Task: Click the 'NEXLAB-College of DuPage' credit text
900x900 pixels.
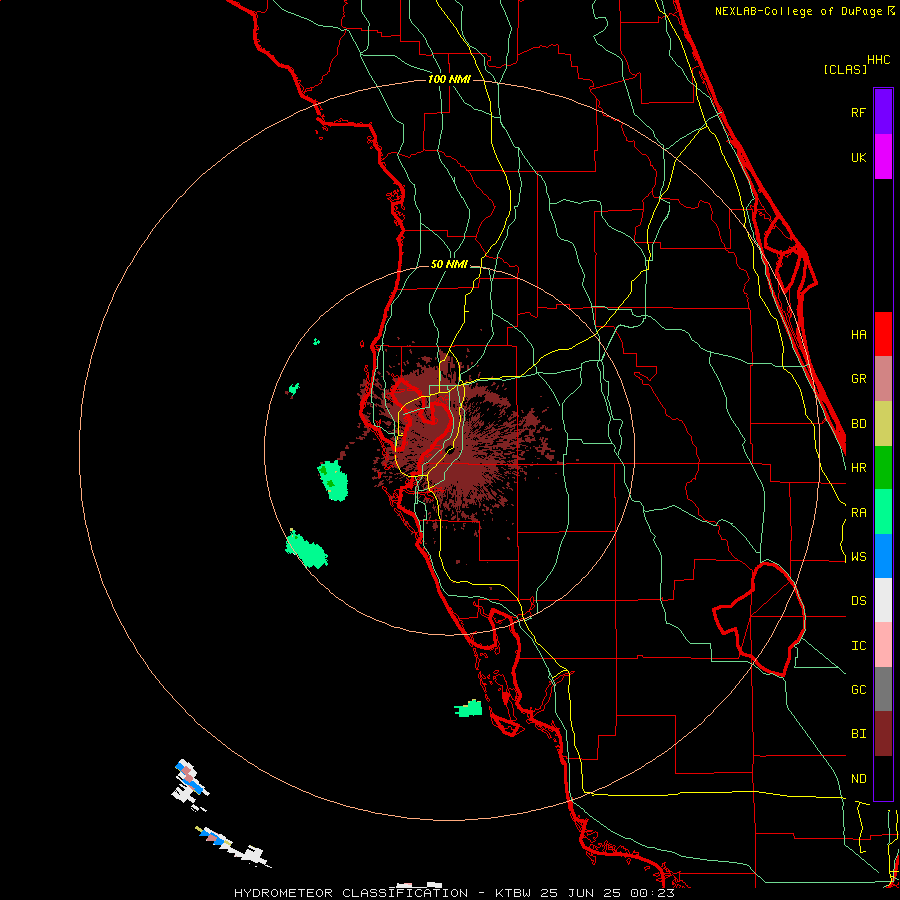Action: click(798, 11)
